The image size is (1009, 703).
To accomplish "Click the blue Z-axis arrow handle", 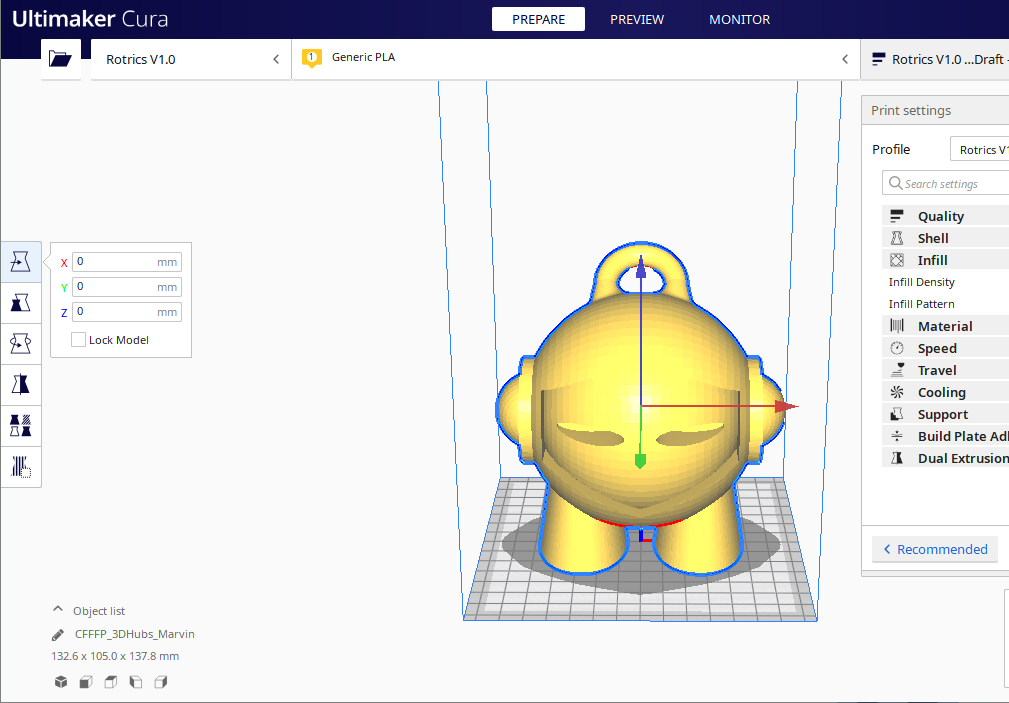I will point(641,265).
